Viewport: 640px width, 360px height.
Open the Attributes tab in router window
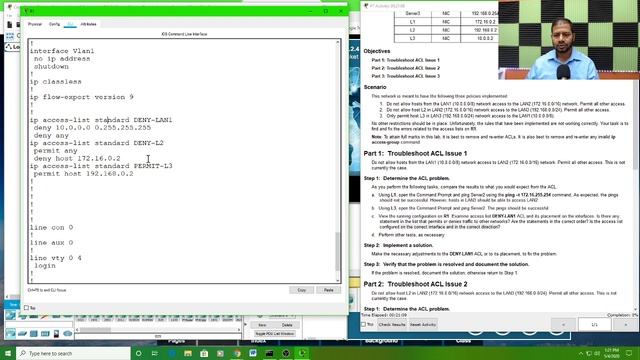click(89, 24)
